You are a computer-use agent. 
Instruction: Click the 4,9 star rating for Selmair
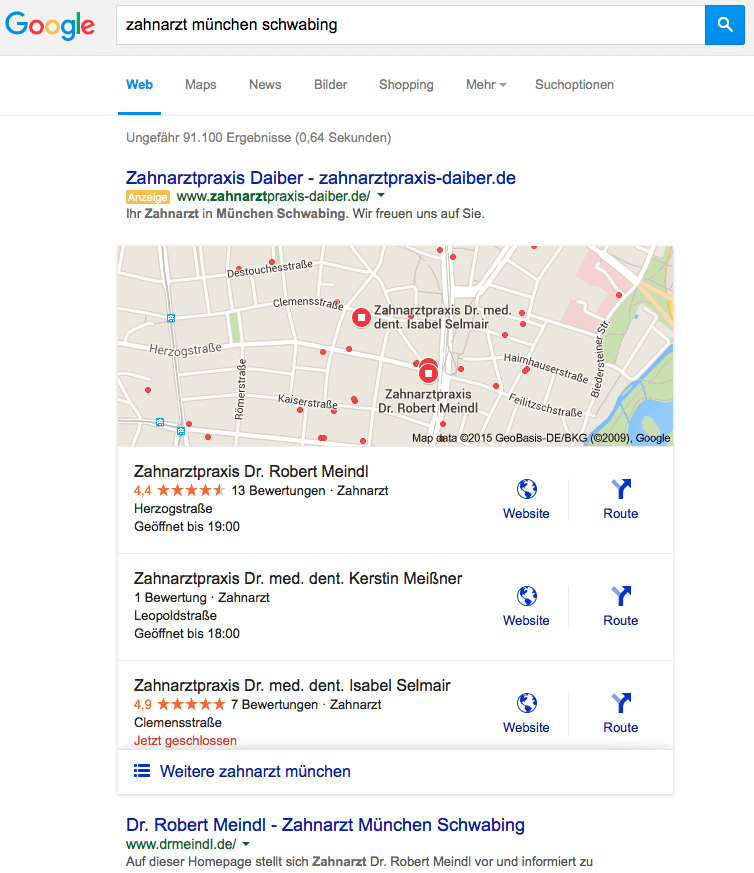[x=179, y=704]
